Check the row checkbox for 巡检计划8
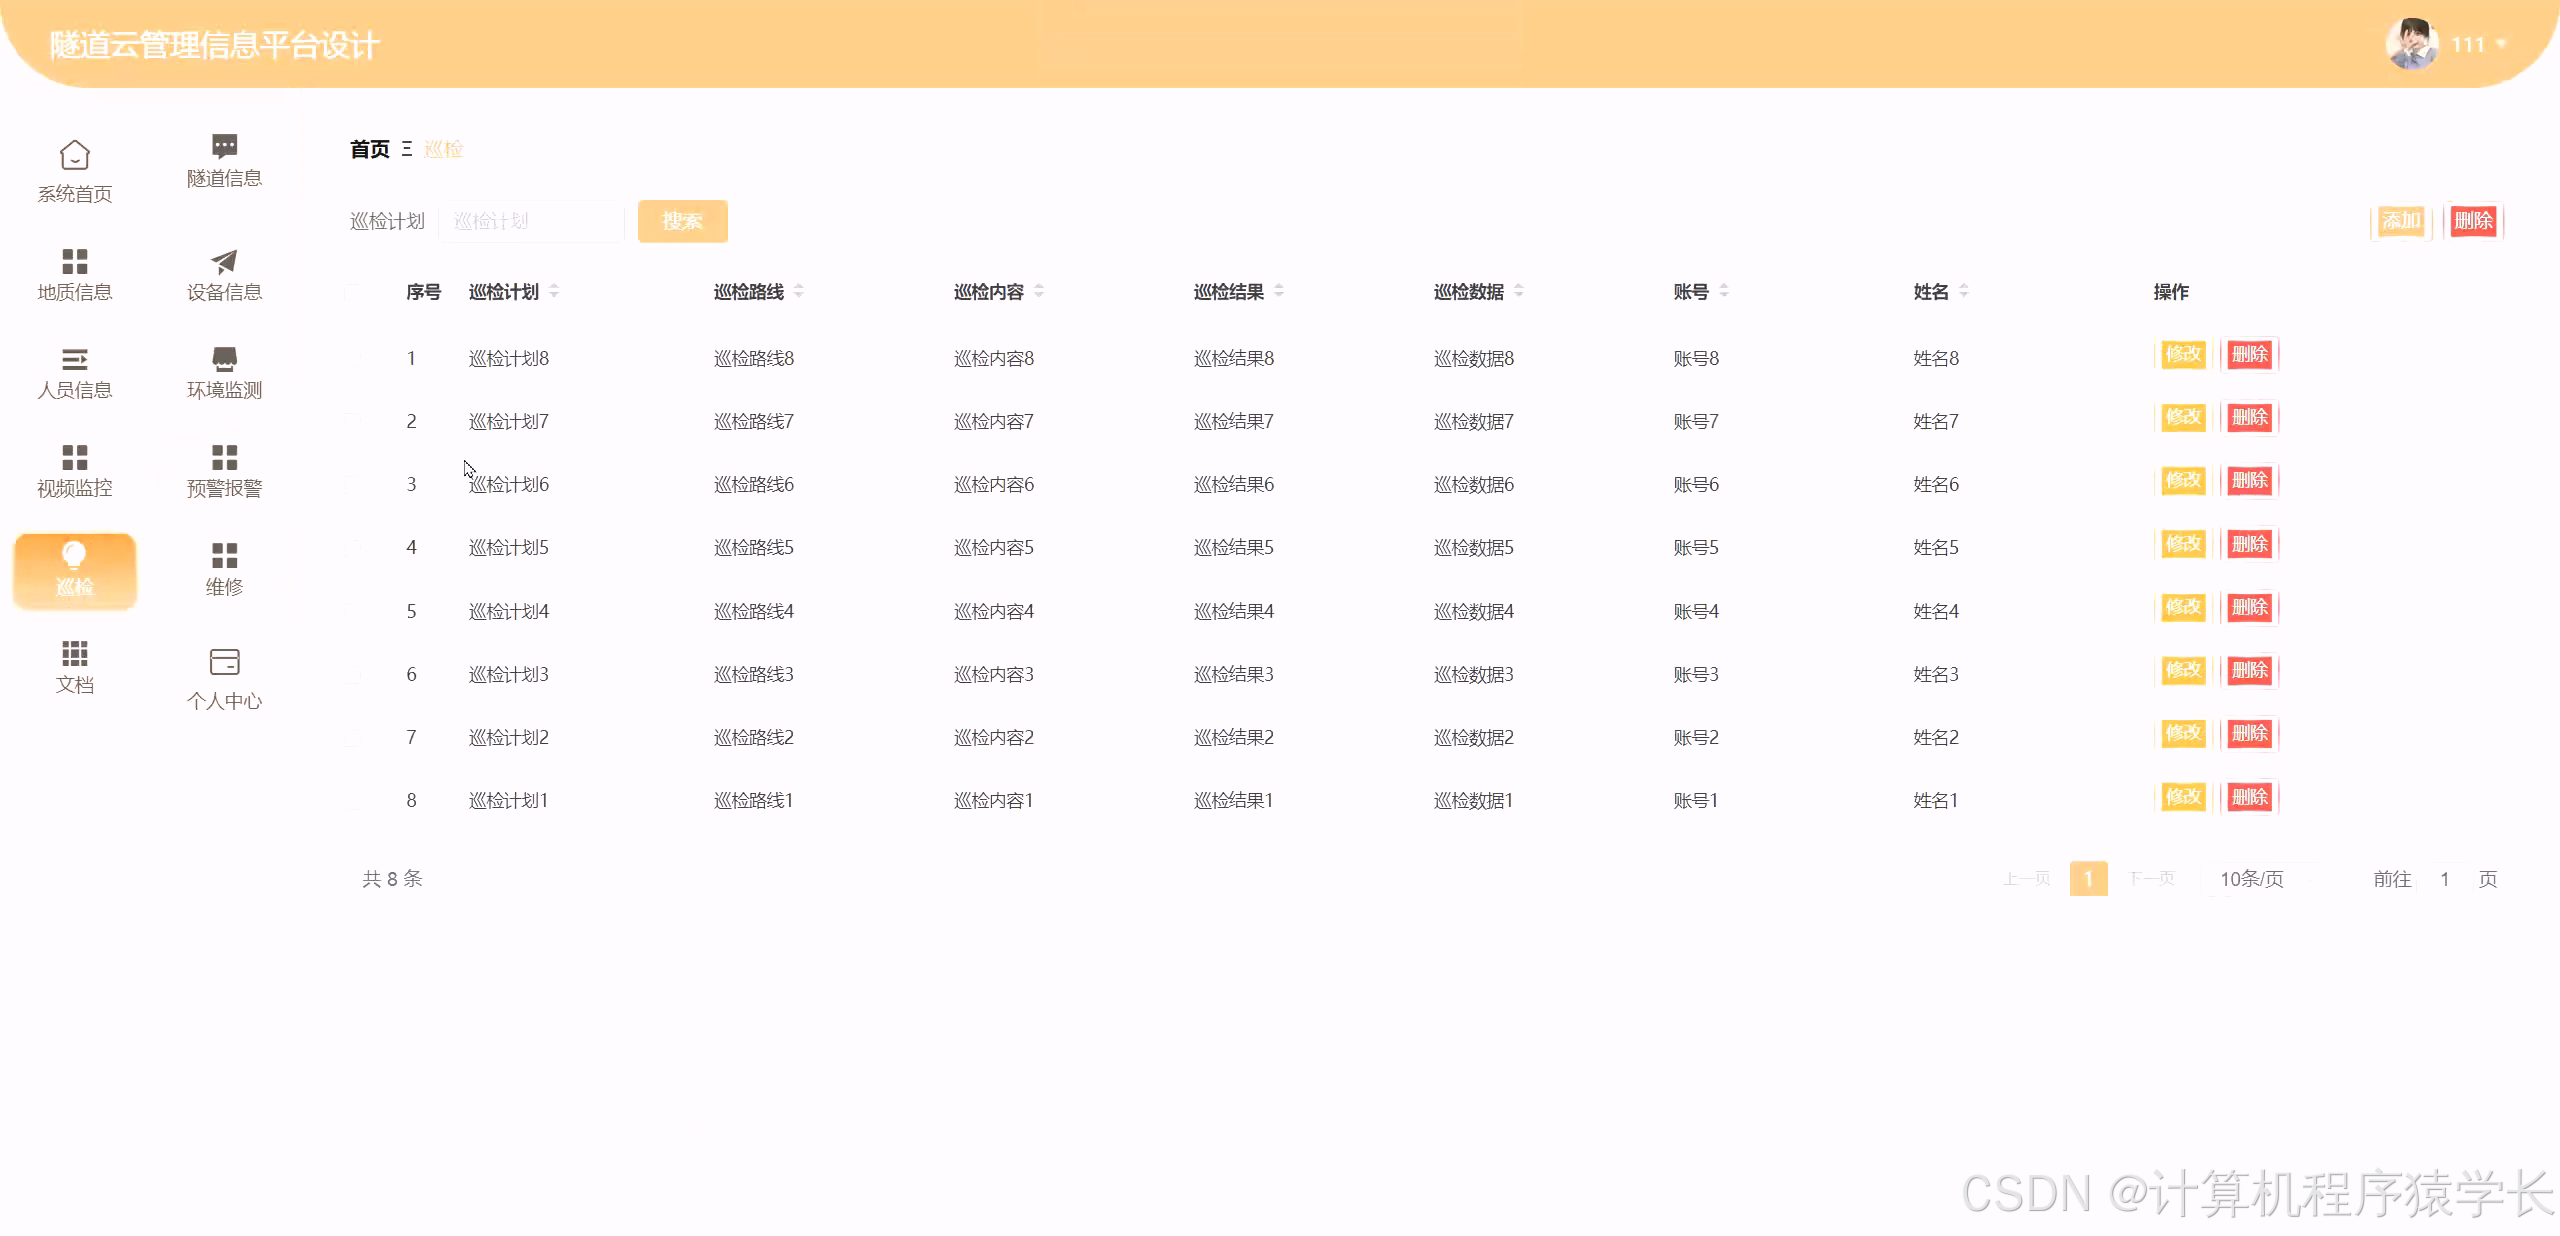Image resolution: width=2560 pixels, height=1236 pixels. click(x=353, y=358)
